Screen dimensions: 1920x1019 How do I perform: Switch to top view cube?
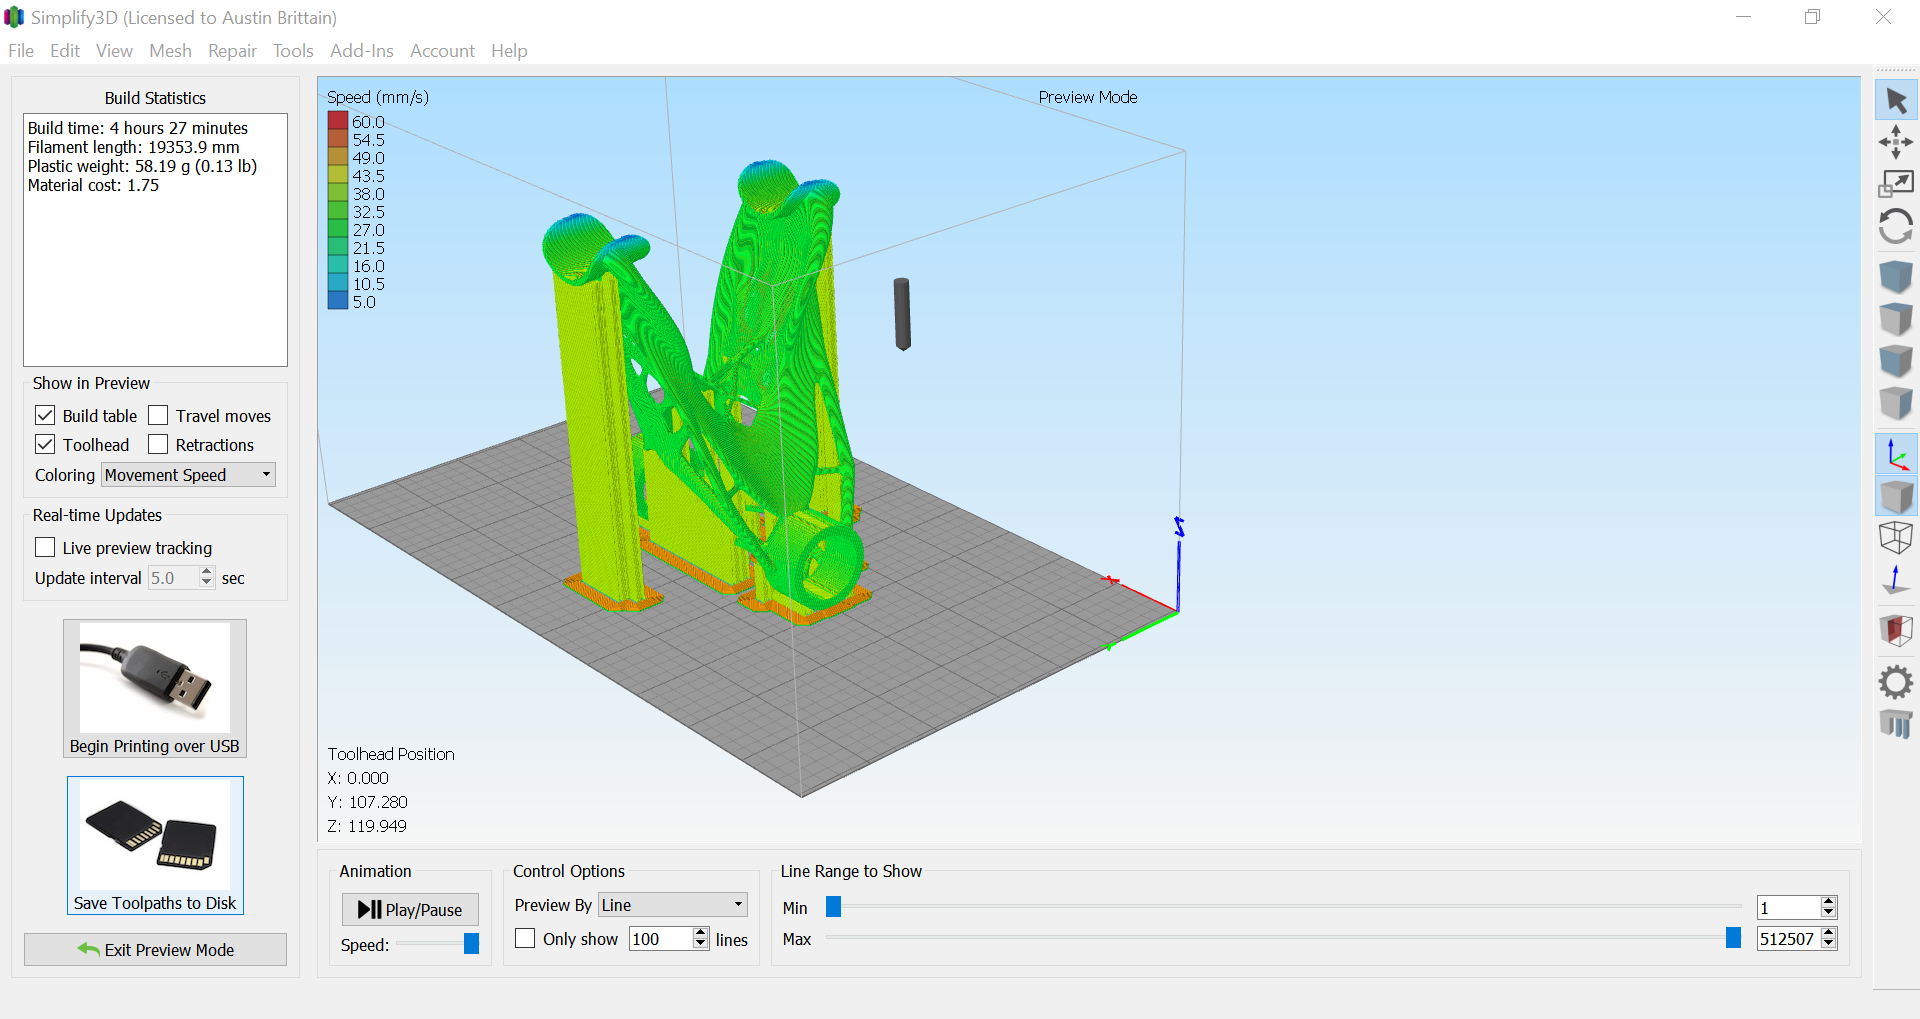[x=1896, y=319]
